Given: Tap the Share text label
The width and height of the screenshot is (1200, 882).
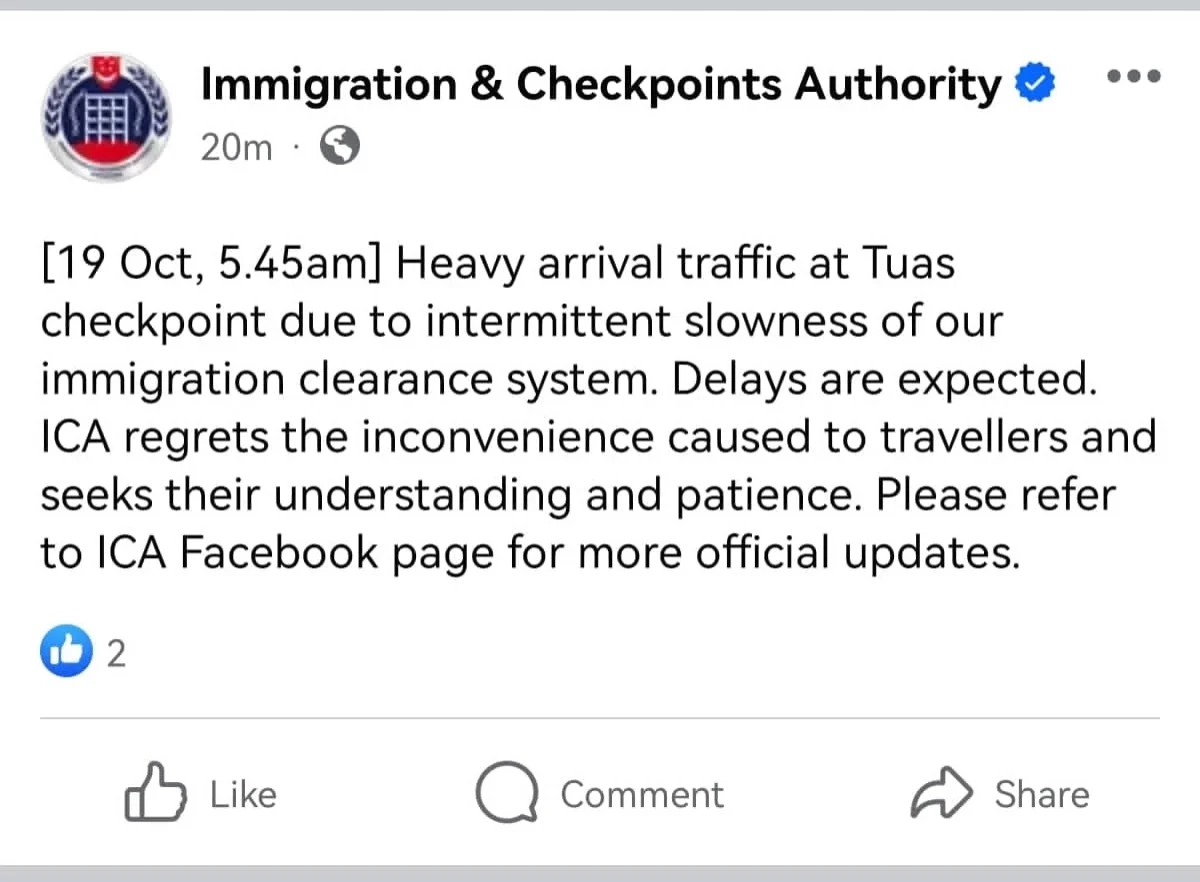Looking at the screenshot, I should pyautogui.click(x=1041, y=795).
